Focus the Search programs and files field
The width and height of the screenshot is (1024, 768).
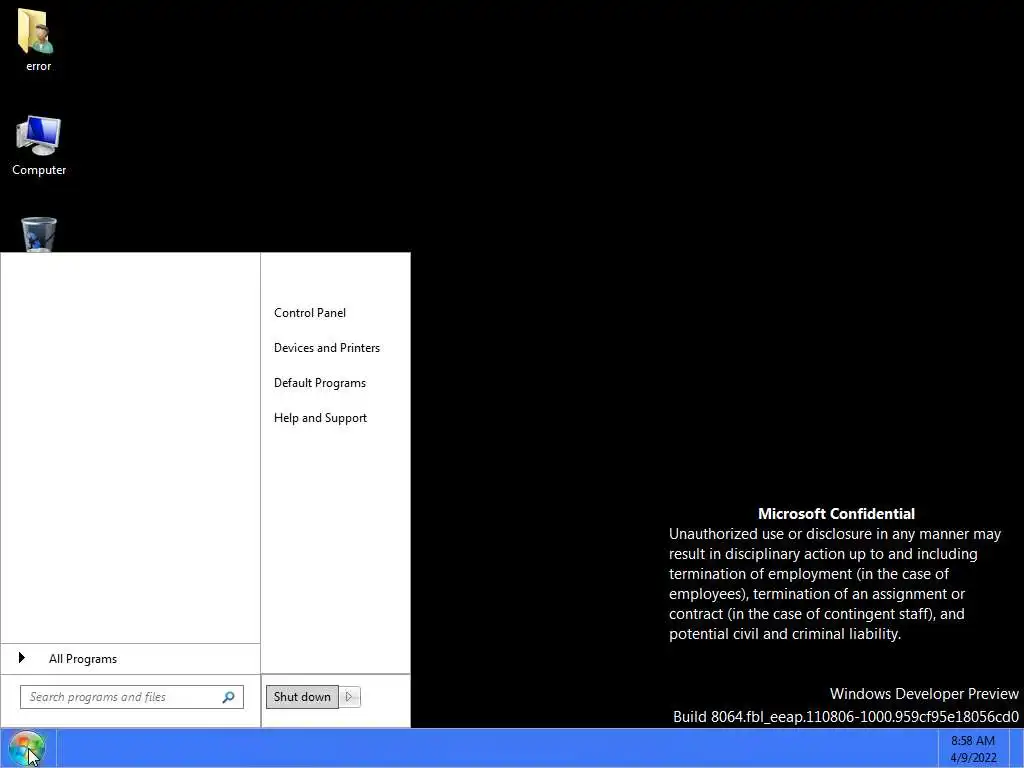(x=132, y=697)
